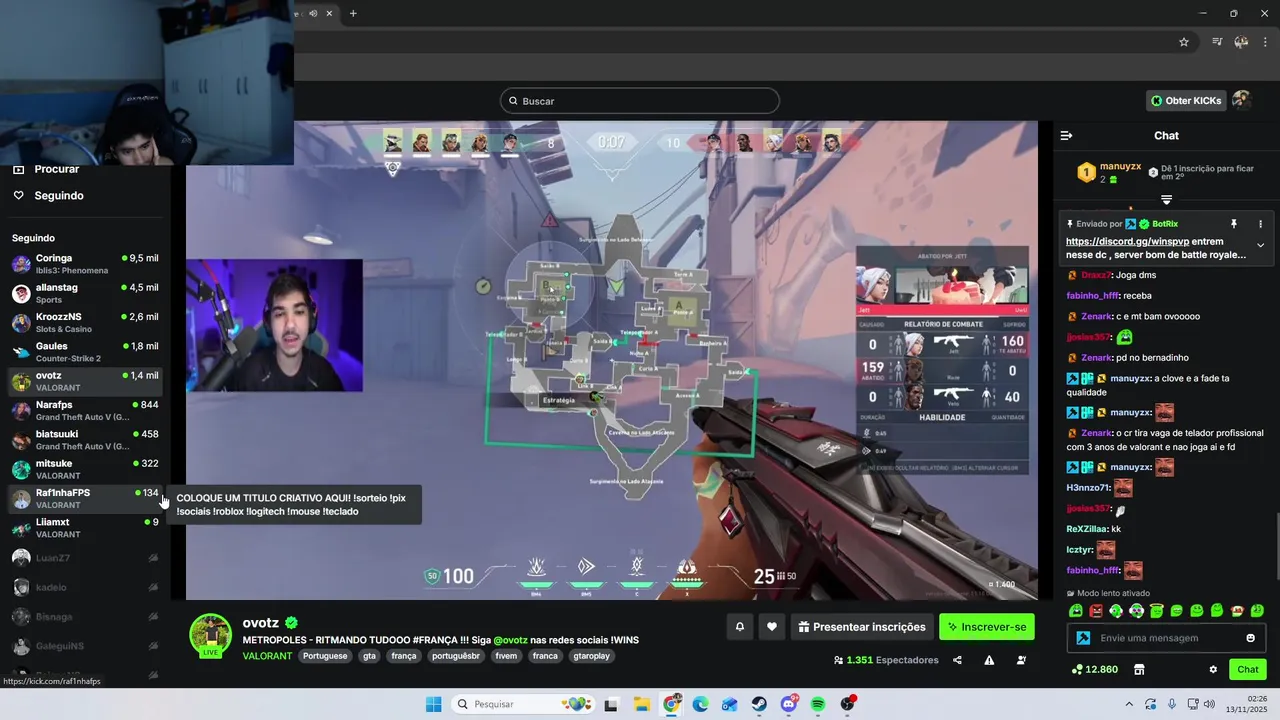Open Steam from the taskbar
1280x720 pixels.
point(759,704)
